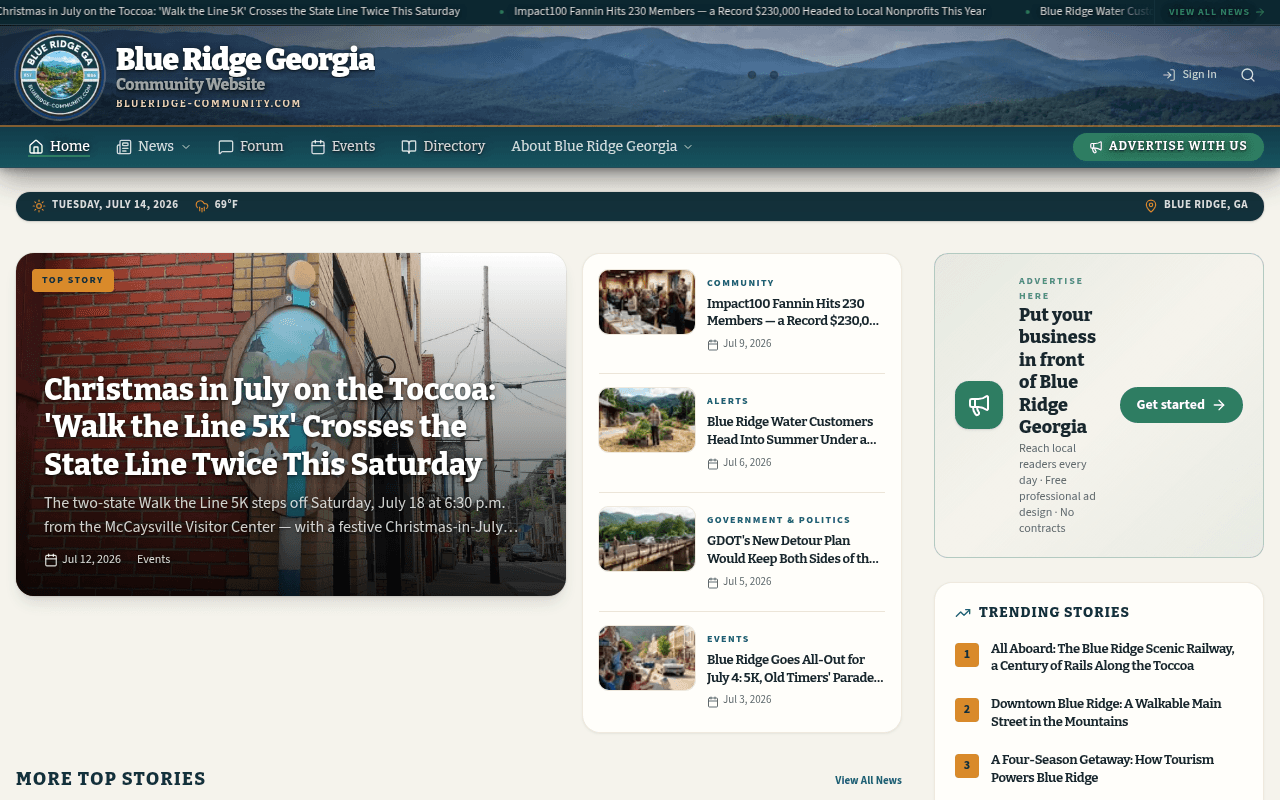
Task: Click trending rank badge number 2
Action: (x=967, y=711)
